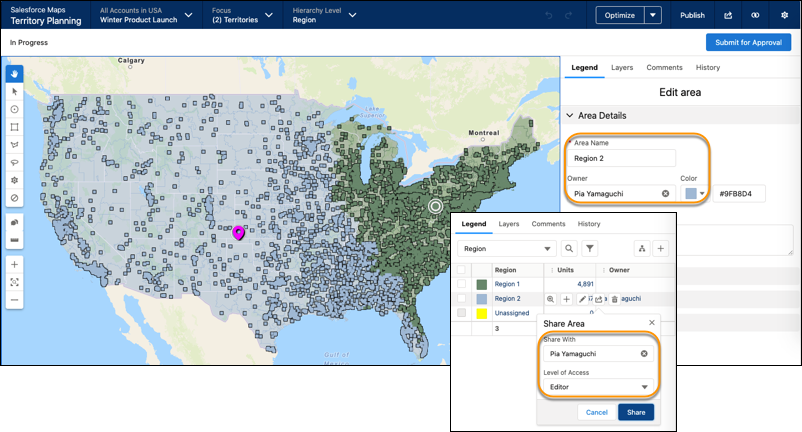Delete Region 2 with the trash icon
This screenshot has width=802, height=432.
tap(614, 299)
